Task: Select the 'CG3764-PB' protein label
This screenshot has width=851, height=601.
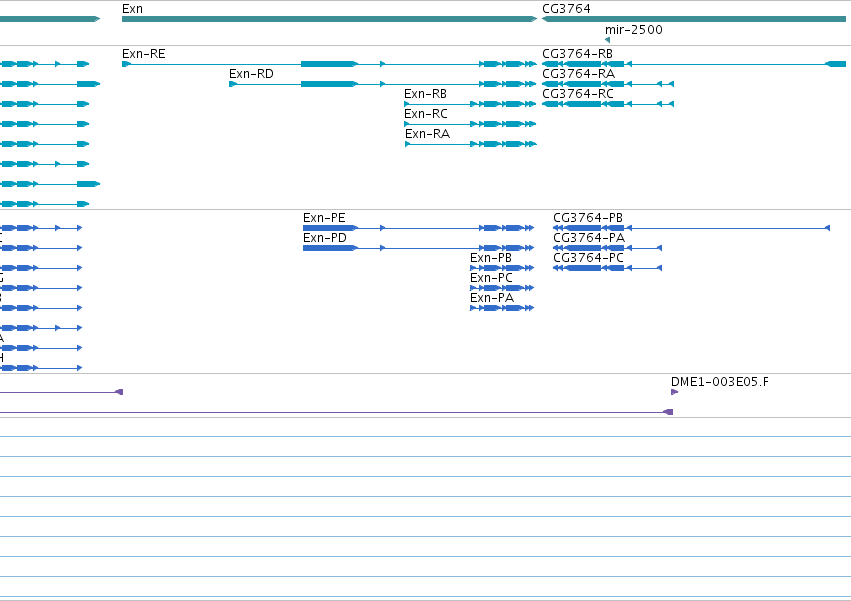Action: tap(588, 218)
